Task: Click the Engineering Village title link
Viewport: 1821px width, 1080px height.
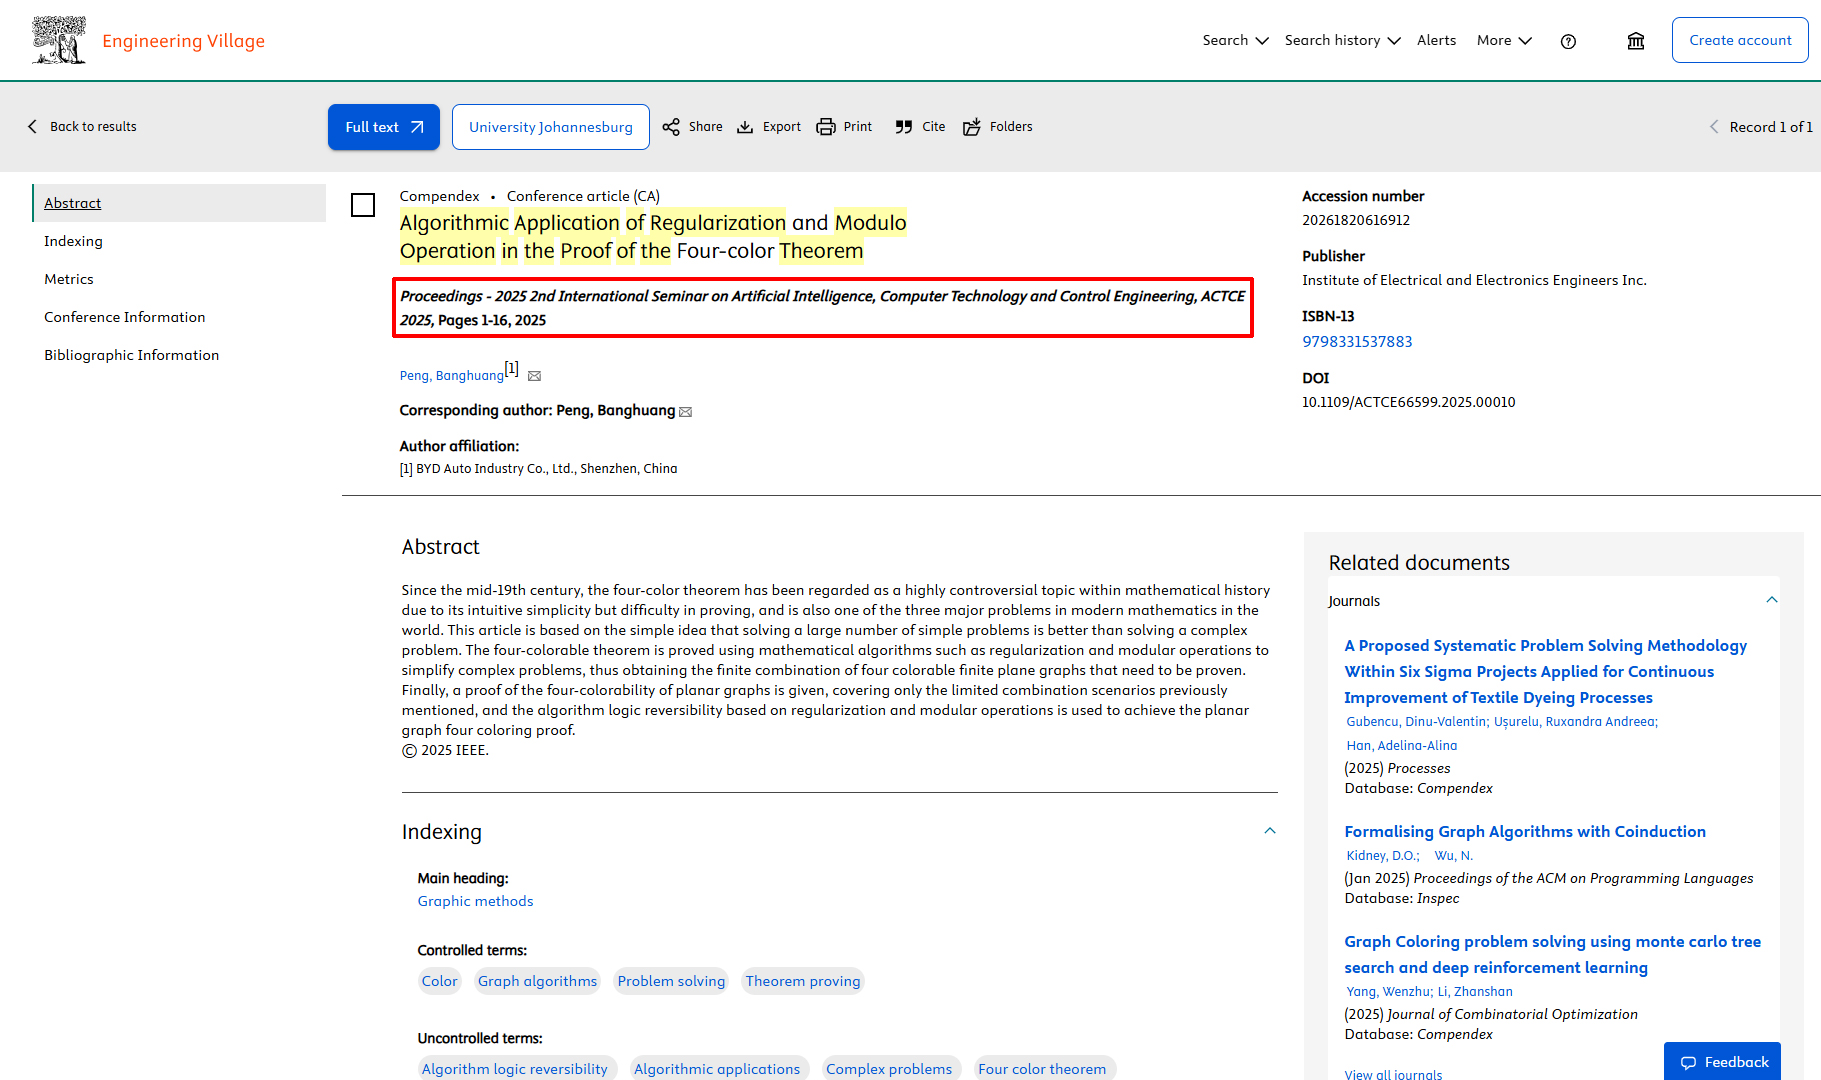Action: [x=183, y=41]
